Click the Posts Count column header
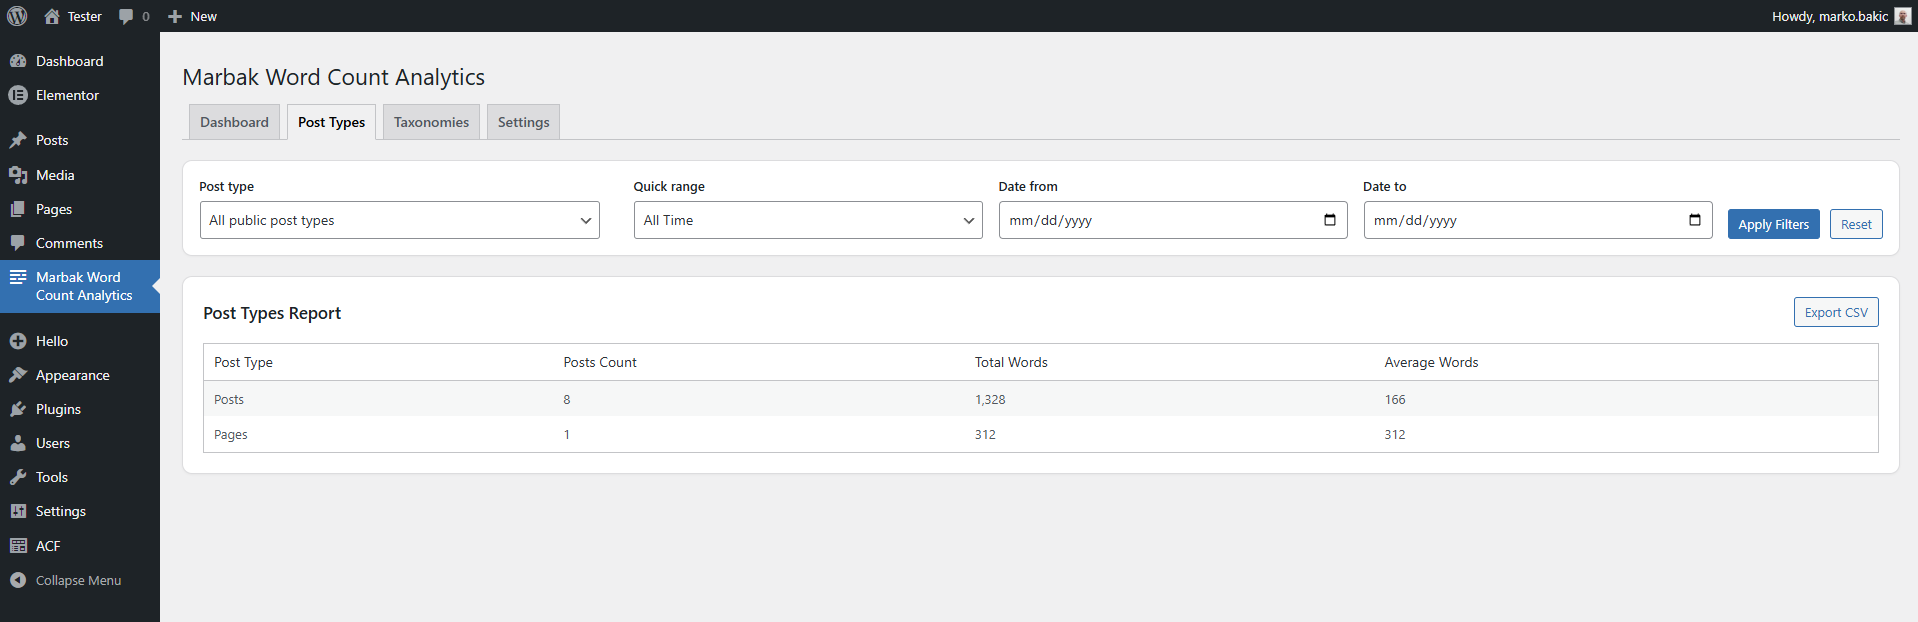 coord(600,362)
